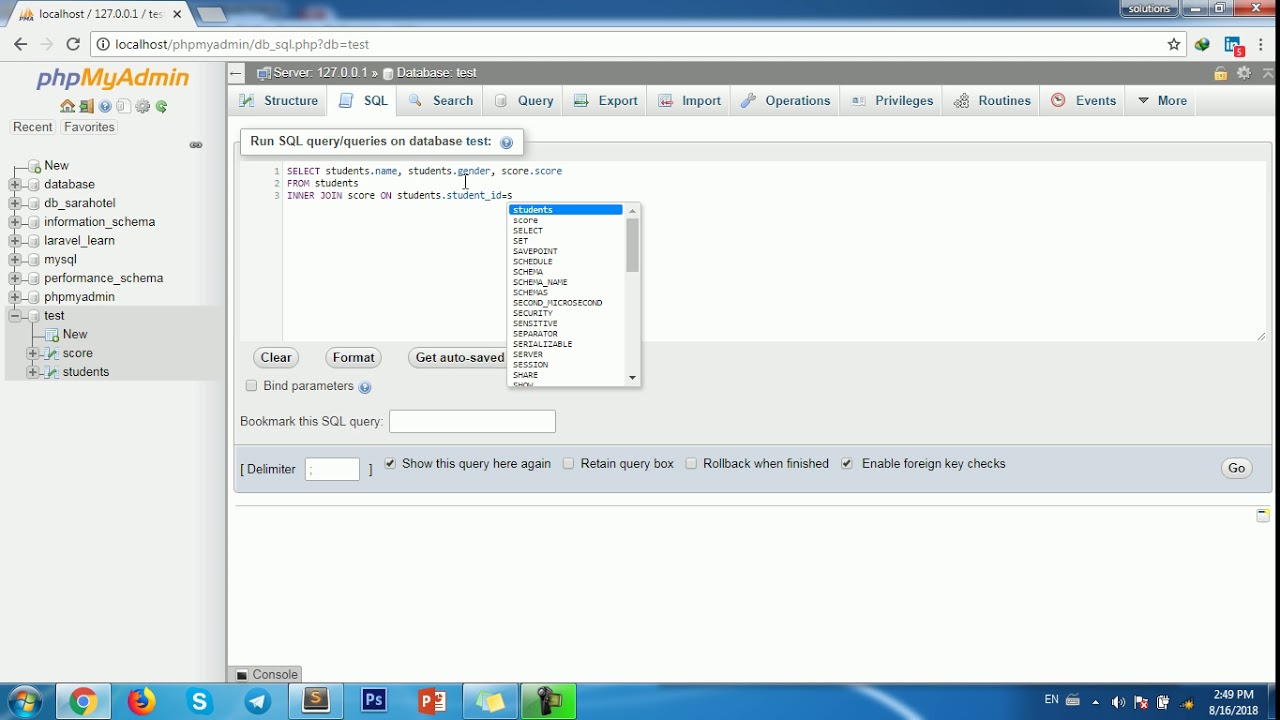Image resolution: width=1280 pixels, height=720 pixels.
Task: Click autocomplete list scrollbar thumb
Action: point(632,245)
